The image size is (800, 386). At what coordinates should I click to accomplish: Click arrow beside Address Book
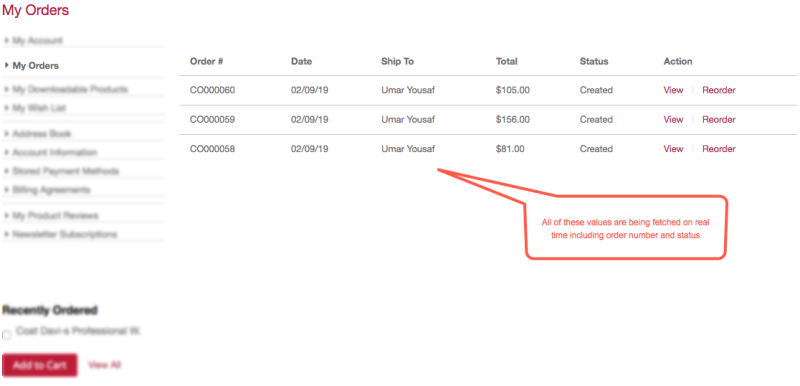pos(7,134)
